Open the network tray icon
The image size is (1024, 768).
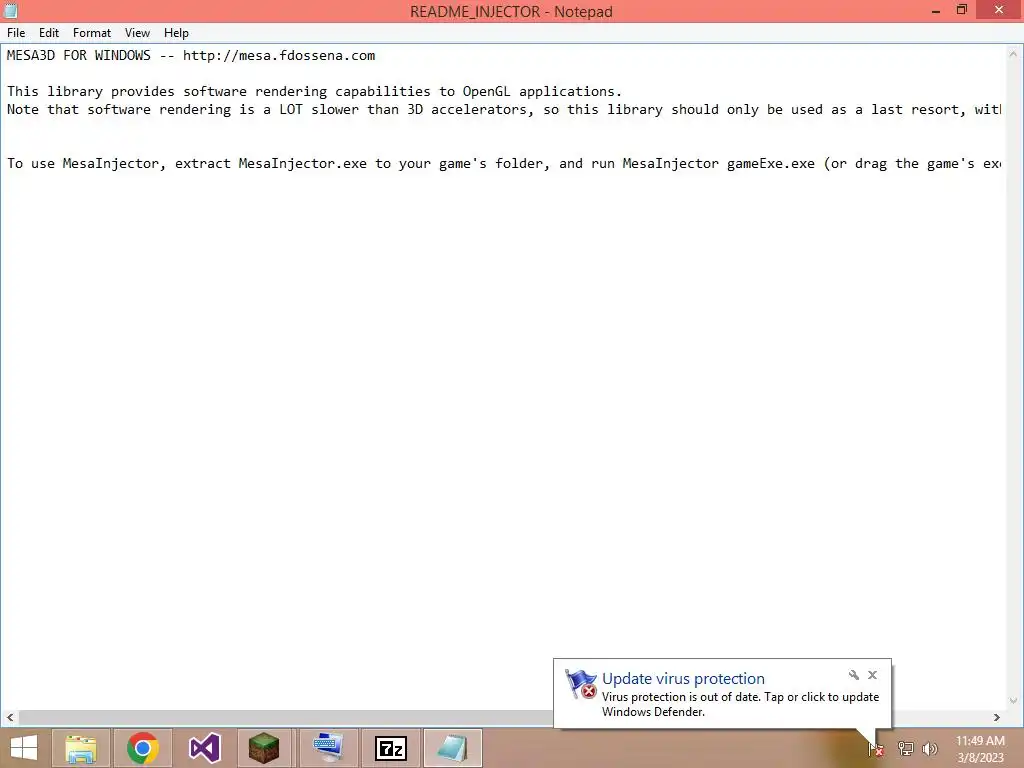[905, 749]
